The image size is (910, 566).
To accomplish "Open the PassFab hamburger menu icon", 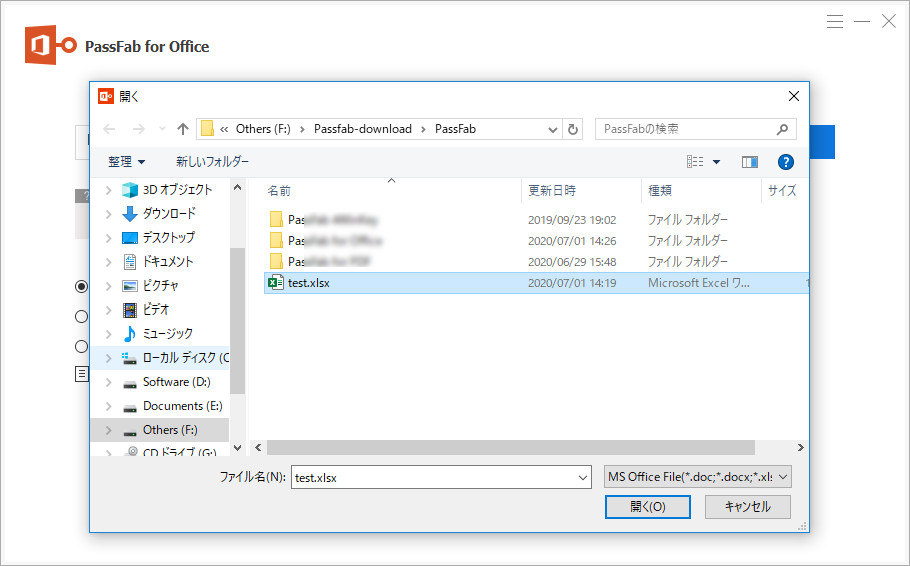I will [835, 22].
